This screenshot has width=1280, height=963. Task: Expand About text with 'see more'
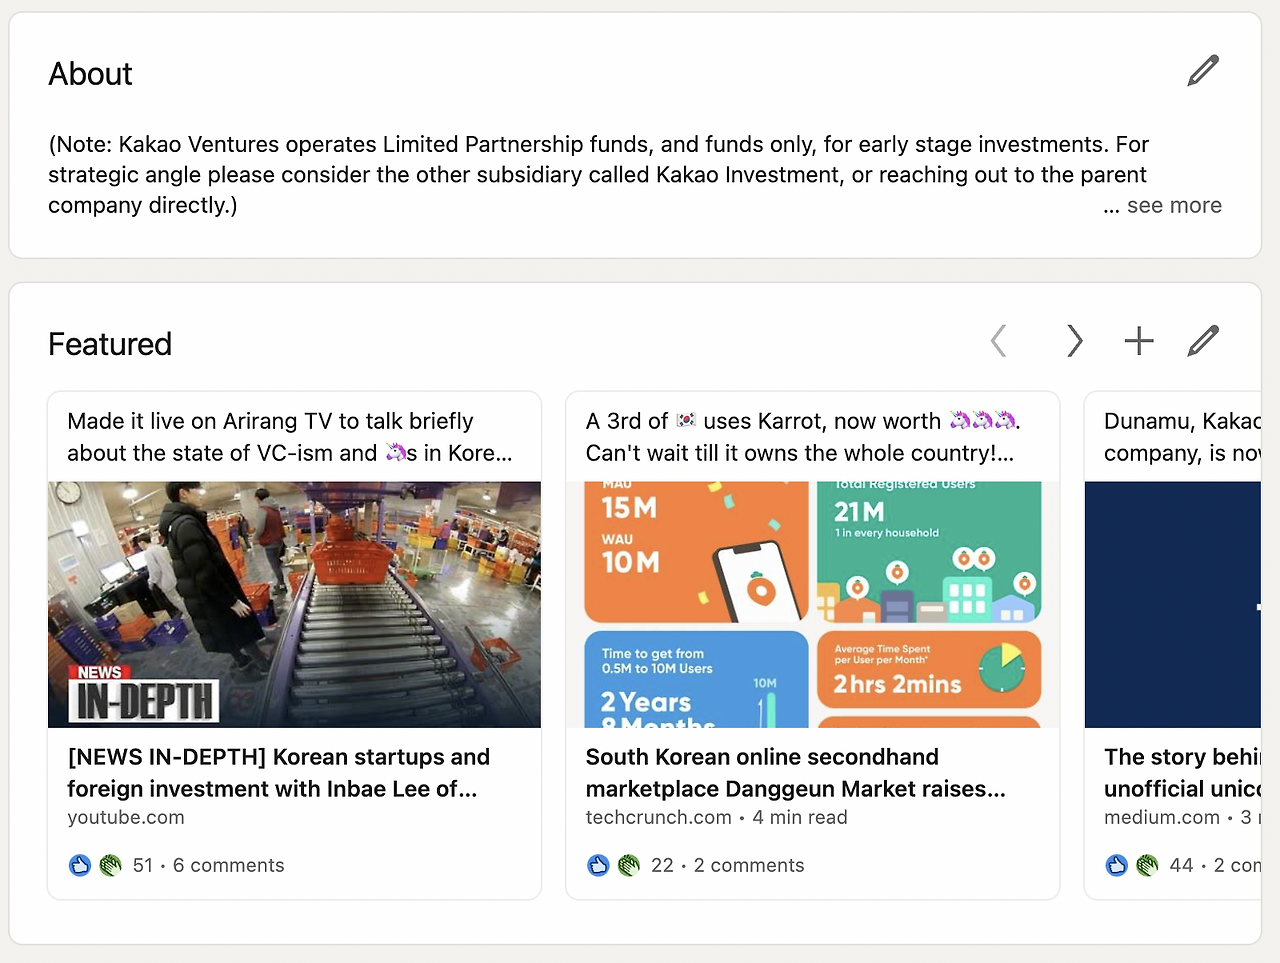[1173, 206]
